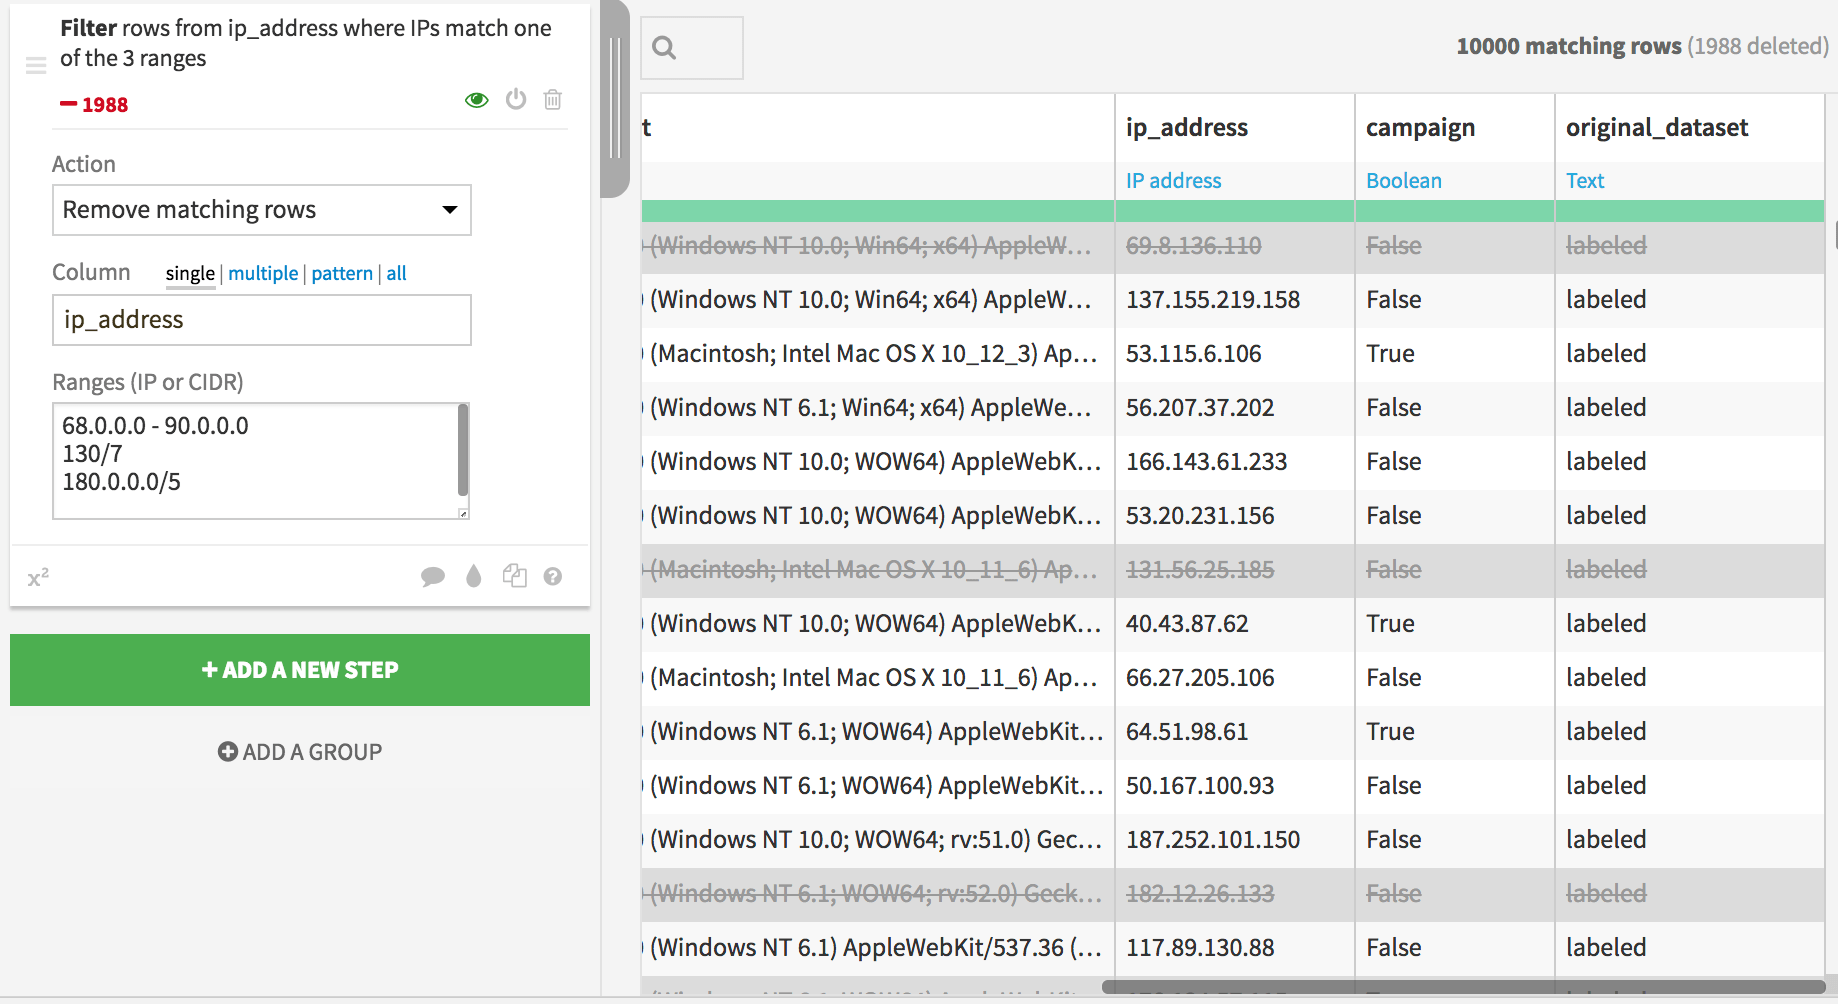This screenshot has height=1004, width=1838.
Task: Click the ranges text area scrollbar
Action: point(463,450)
